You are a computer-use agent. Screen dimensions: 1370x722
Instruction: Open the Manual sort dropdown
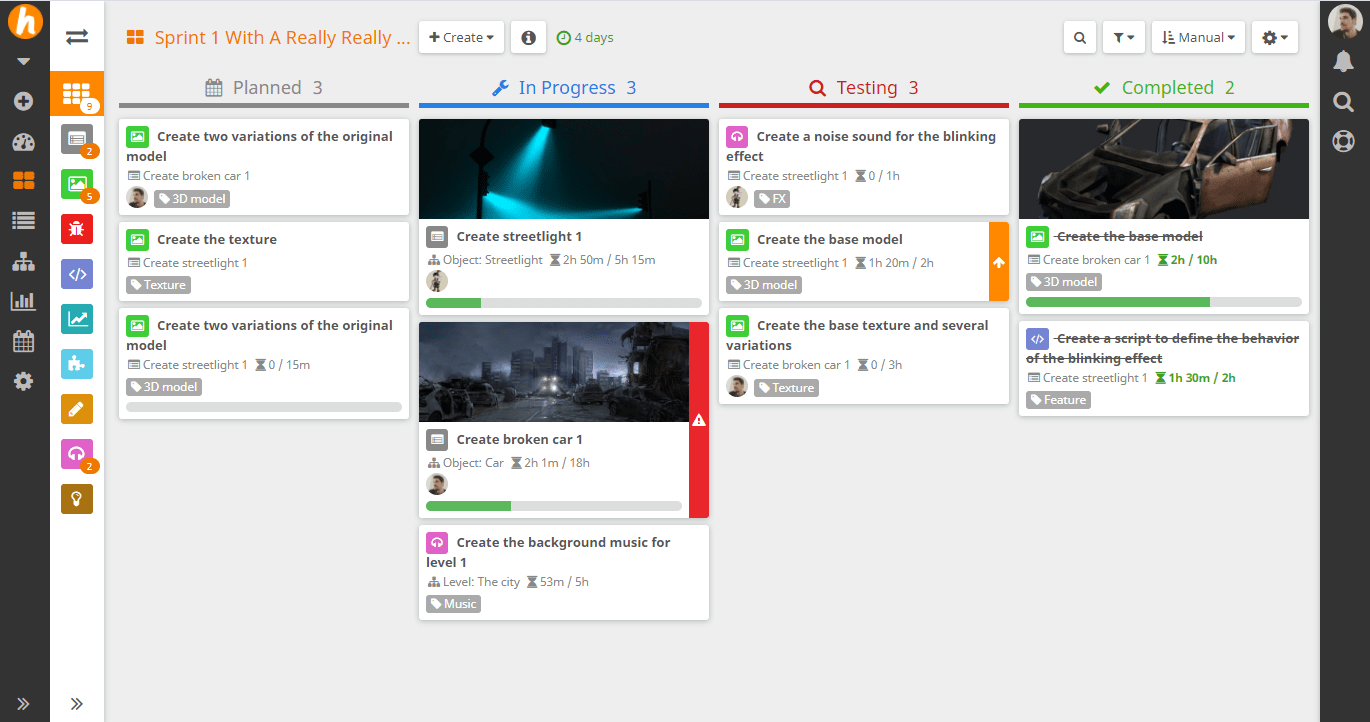[x=1198, y=38]
